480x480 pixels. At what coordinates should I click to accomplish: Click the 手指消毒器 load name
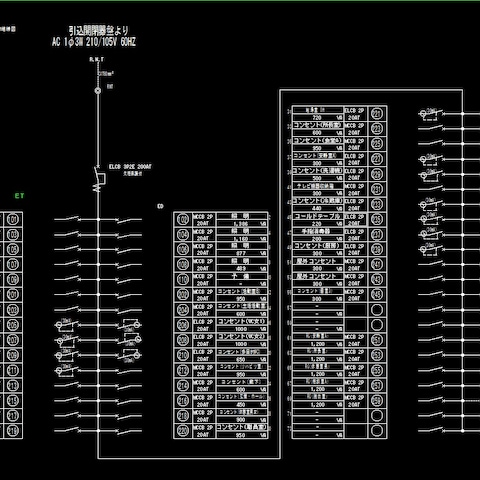[x=317, y=231]
